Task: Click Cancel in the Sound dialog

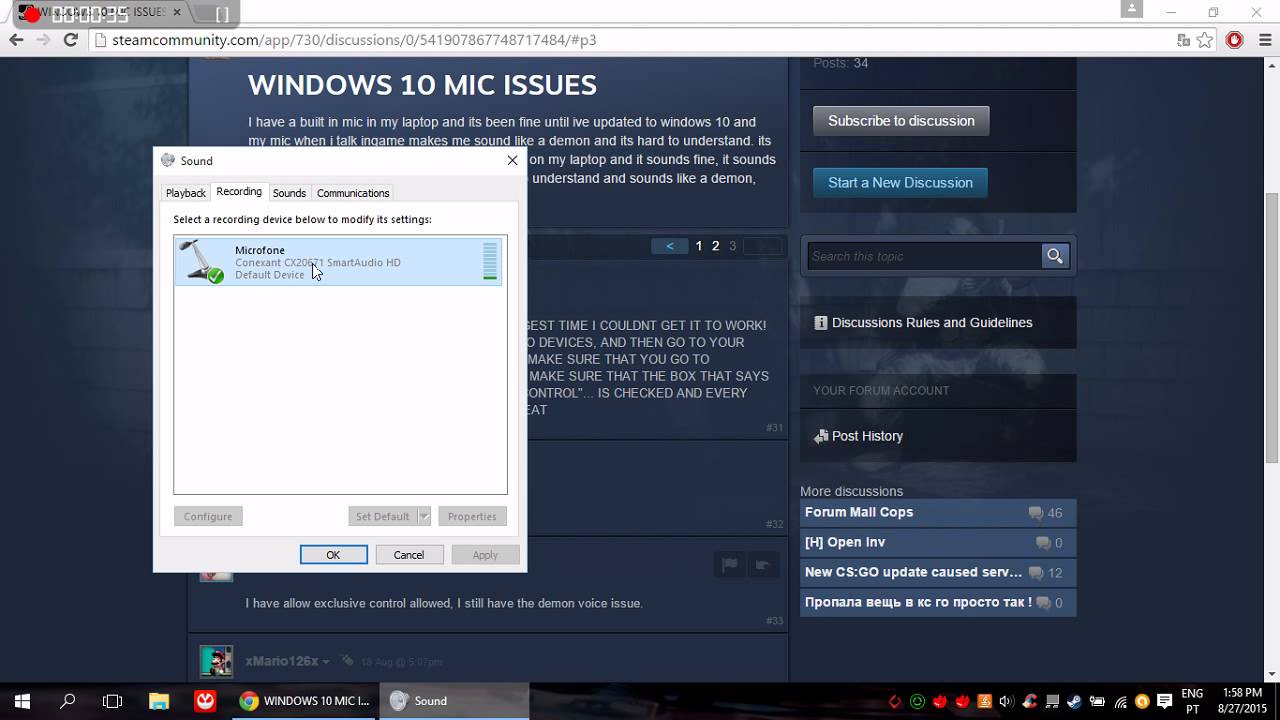Action: (x=409, y=555)
